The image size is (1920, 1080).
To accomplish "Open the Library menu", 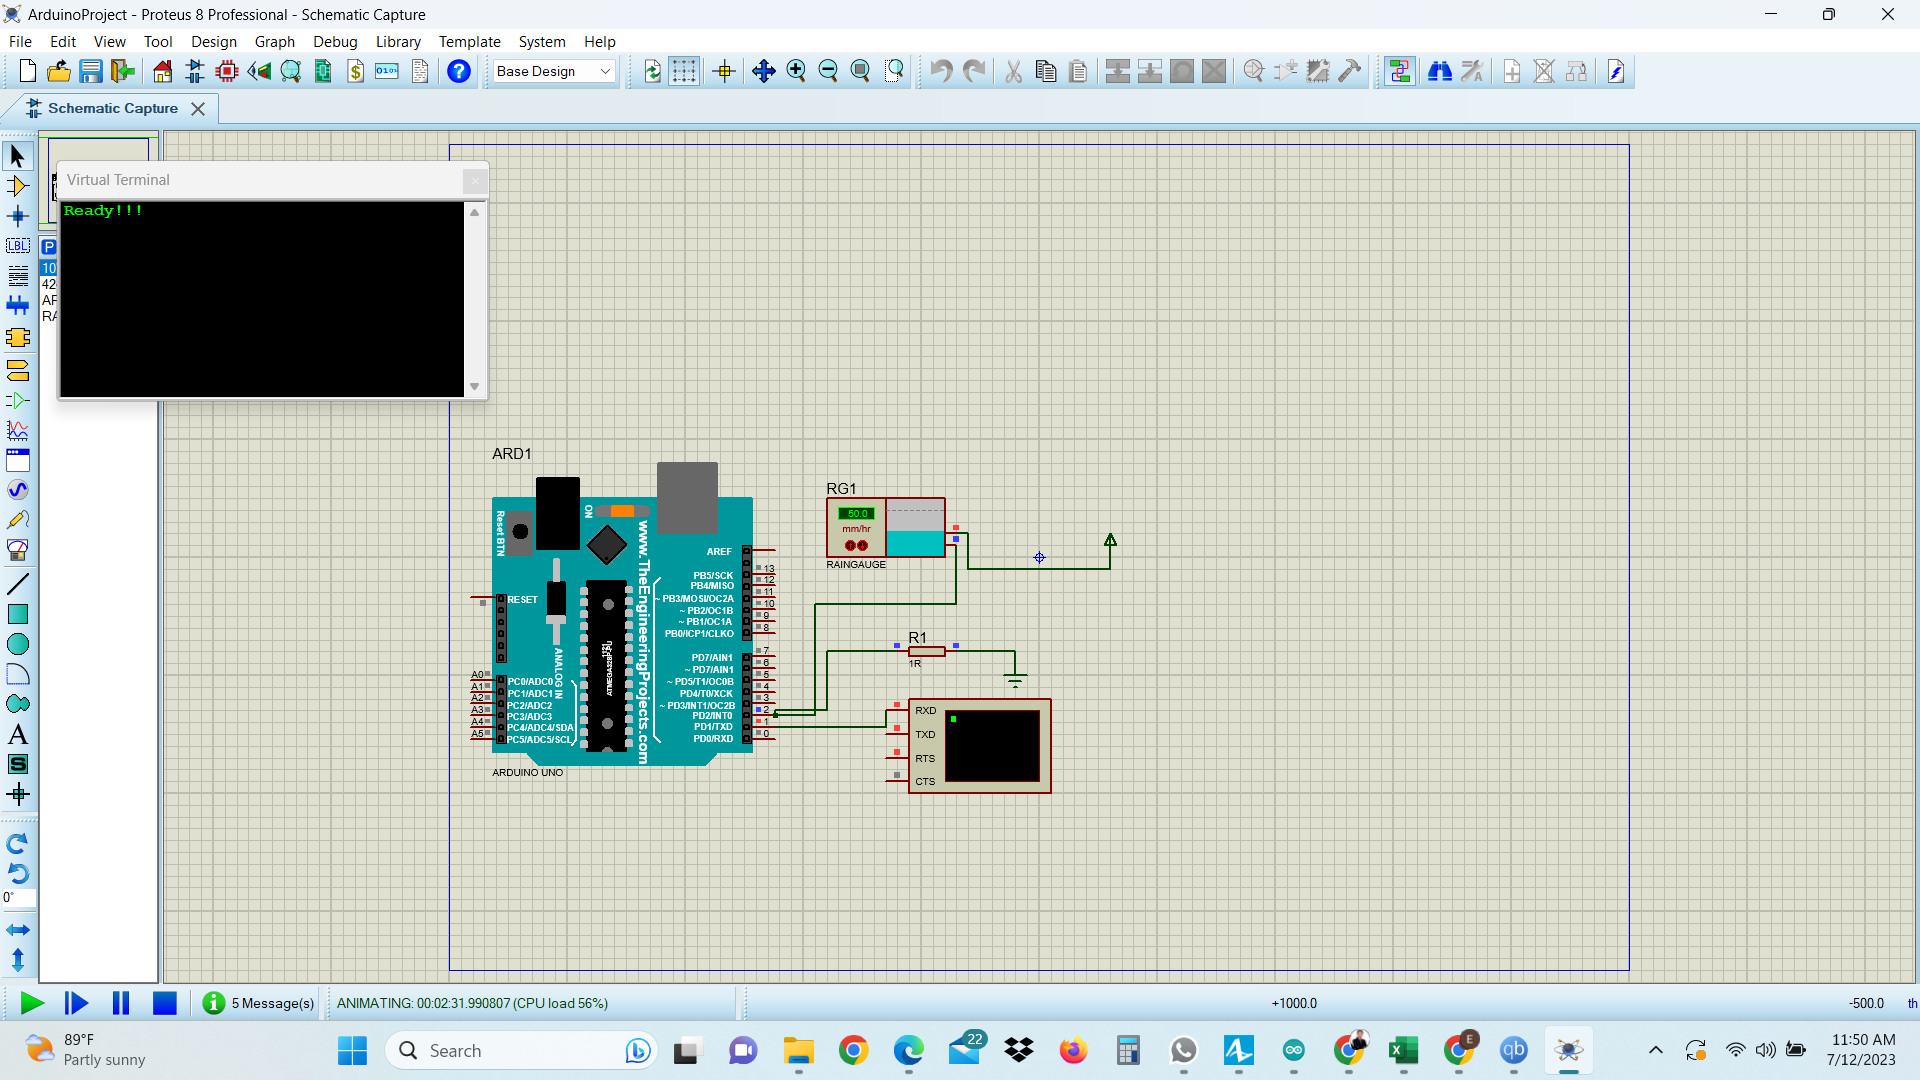I will [x=397, y=41].
